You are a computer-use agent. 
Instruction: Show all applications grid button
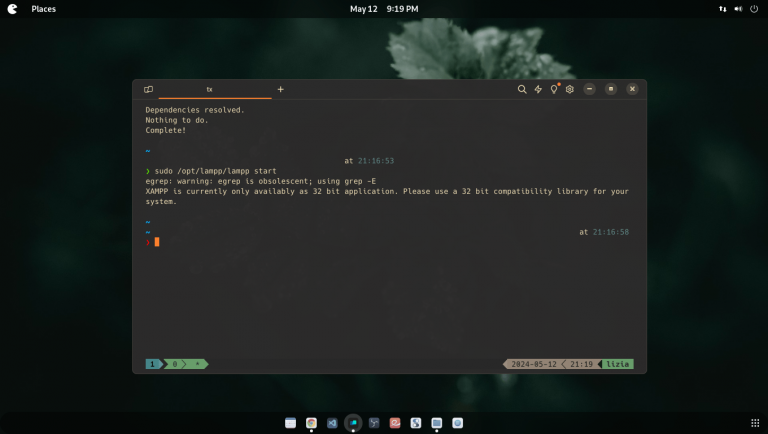click(x=755, y=423)
